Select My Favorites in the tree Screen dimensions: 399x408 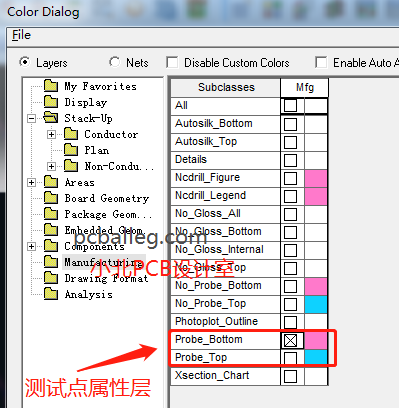coord(100,86)
